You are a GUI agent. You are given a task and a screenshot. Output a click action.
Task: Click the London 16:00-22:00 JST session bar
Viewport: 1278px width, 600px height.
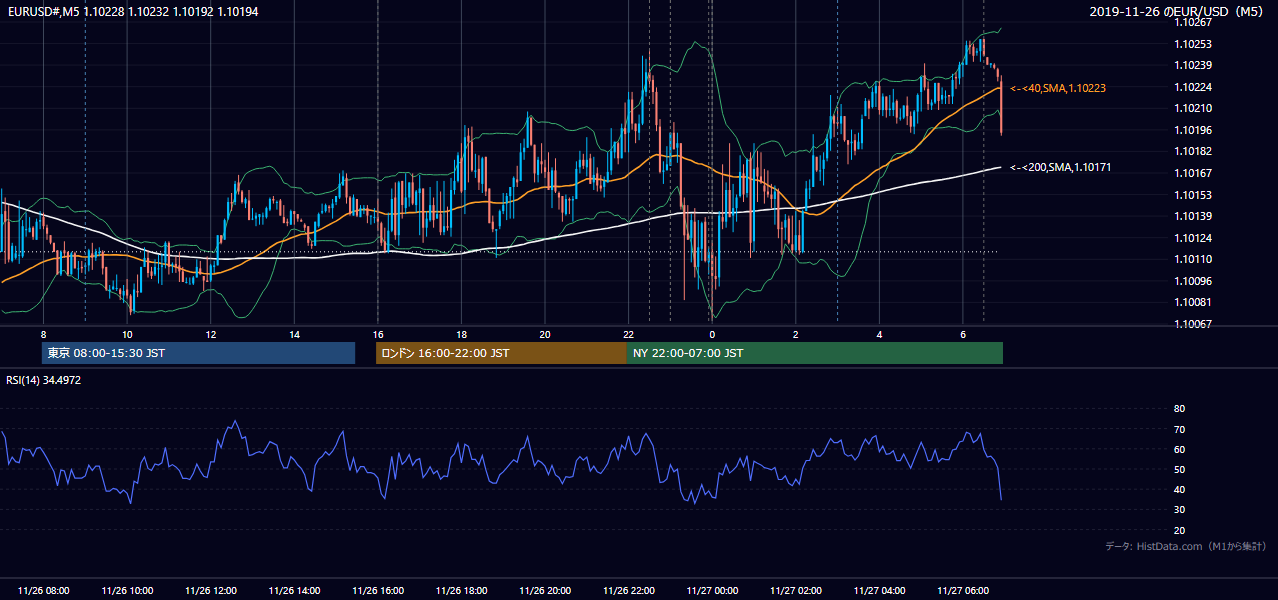[501, 353]
